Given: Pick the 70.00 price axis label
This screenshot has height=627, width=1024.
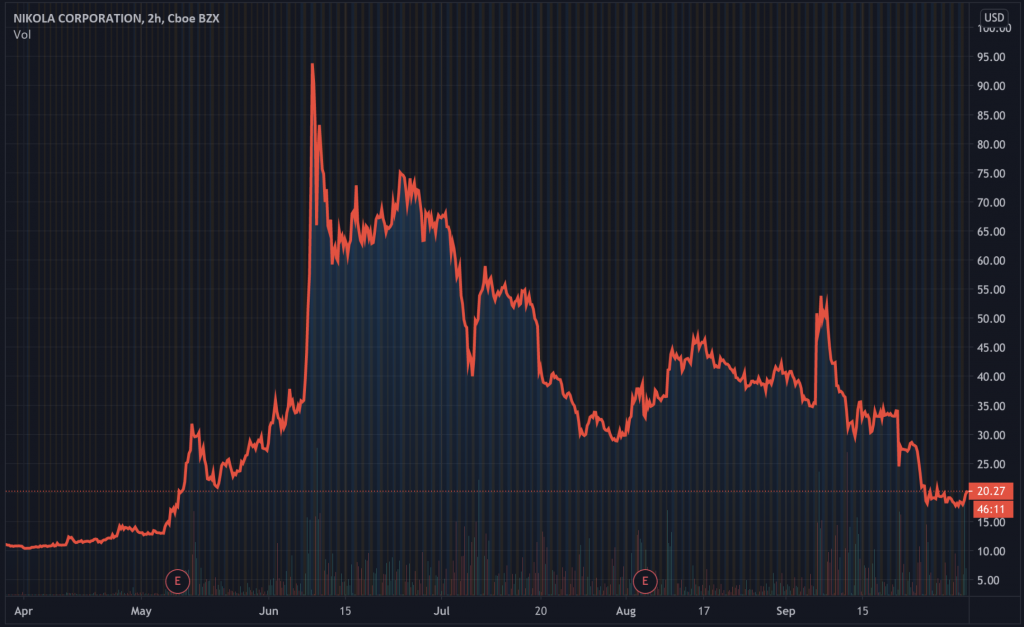Looking at the screenshot, I should click(x=991, y=202).
